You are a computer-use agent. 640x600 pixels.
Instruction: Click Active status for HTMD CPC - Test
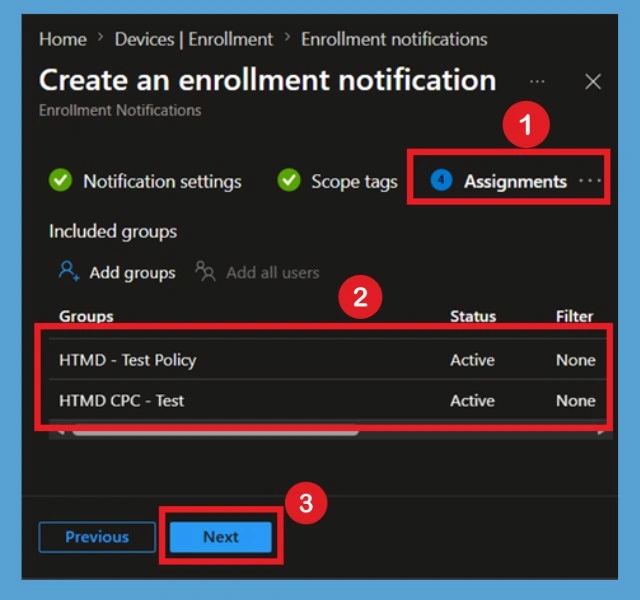point(472,400)
